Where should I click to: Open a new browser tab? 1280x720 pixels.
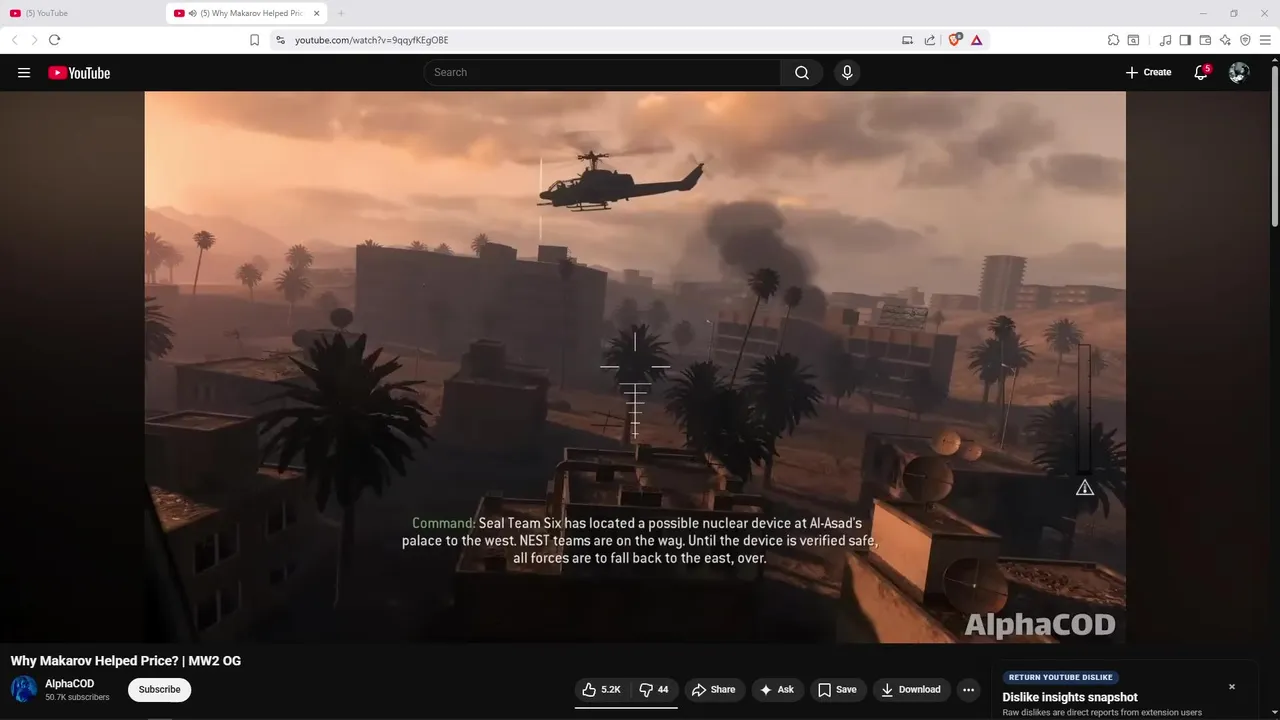pos(341,13)
